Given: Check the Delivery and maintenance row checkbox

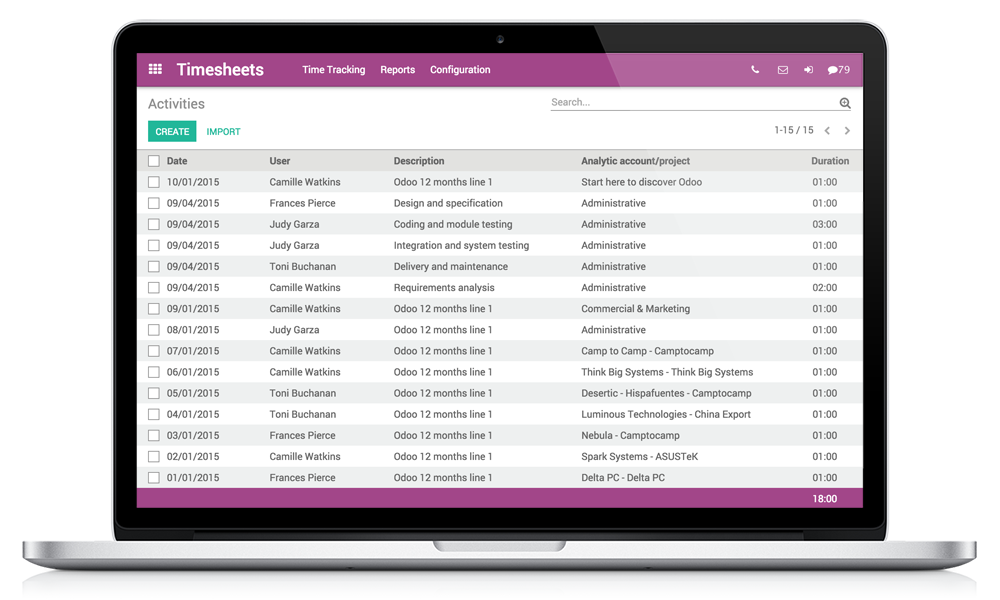Looking at the screenshot, I should coord(154,266).
